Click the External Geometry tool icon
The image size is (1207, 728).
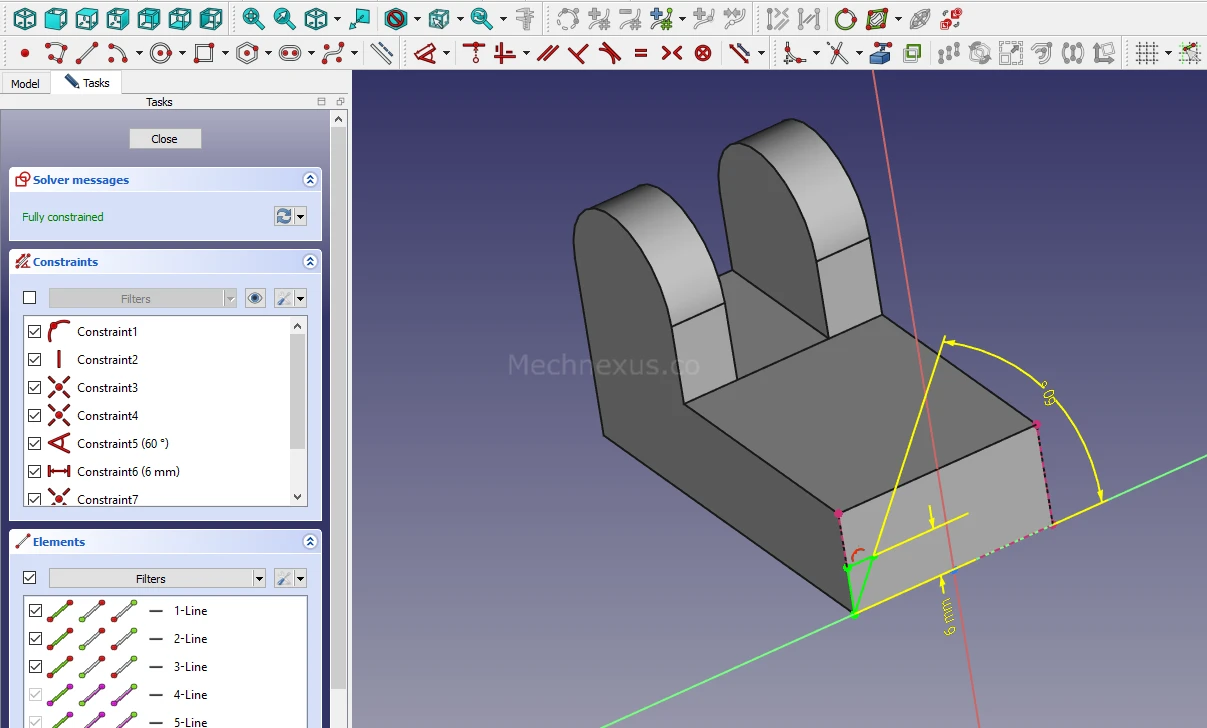click(x=880, y=53)
